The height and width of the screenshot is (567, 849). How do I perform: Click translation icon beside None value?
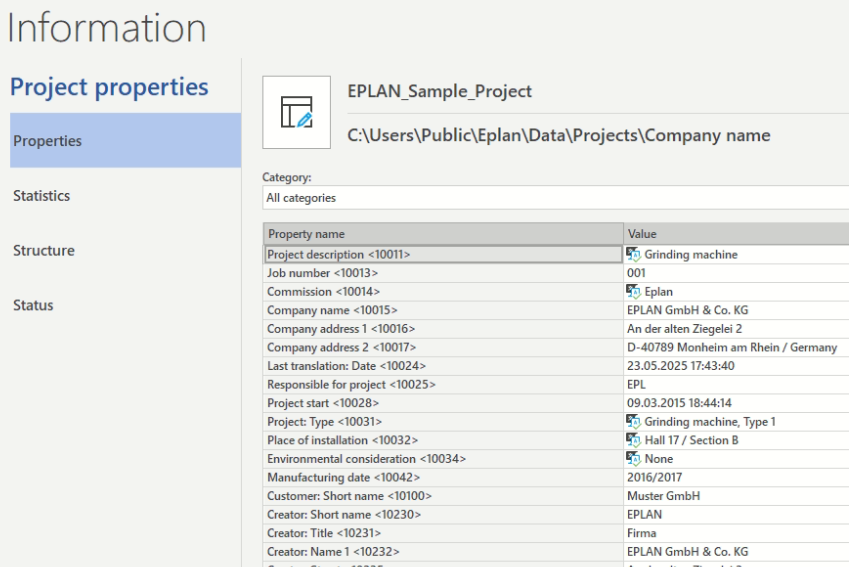[x=632, y=459]
